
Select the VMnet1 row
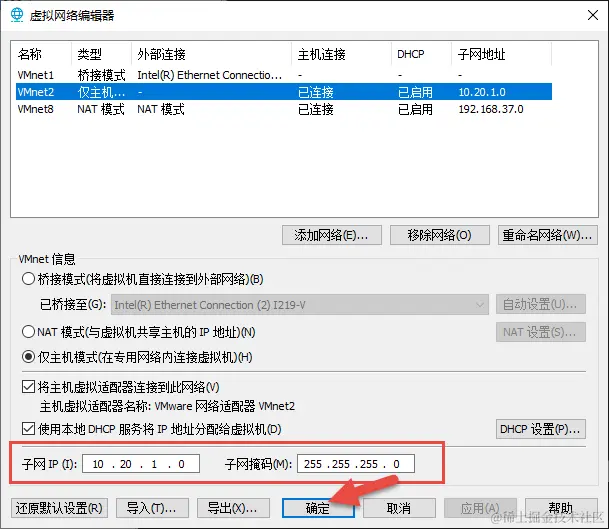(284, 75)
